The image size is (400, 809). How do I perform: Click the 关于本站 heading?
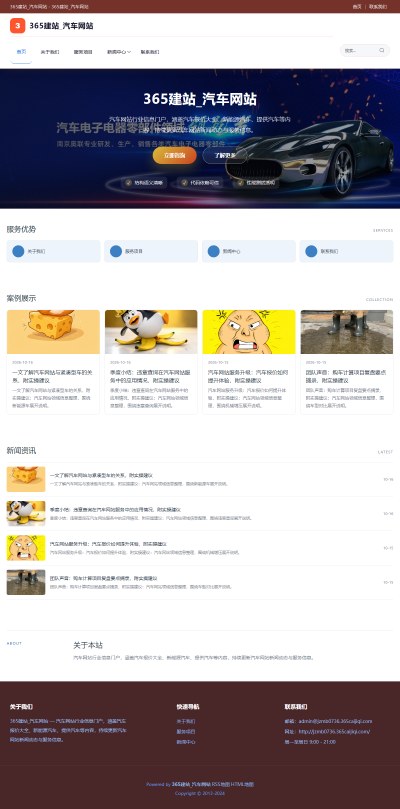pos(88,645)
